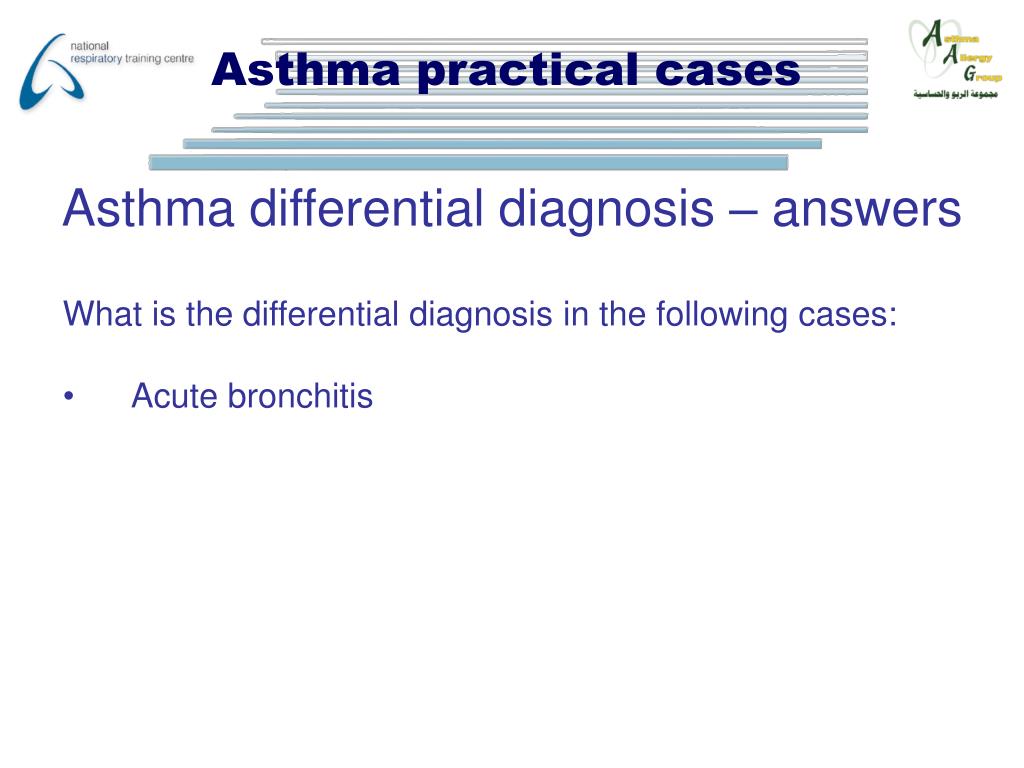Click the widest blue bar under the banner
The height and width of the screenshot is (768, 1024).
468,163
